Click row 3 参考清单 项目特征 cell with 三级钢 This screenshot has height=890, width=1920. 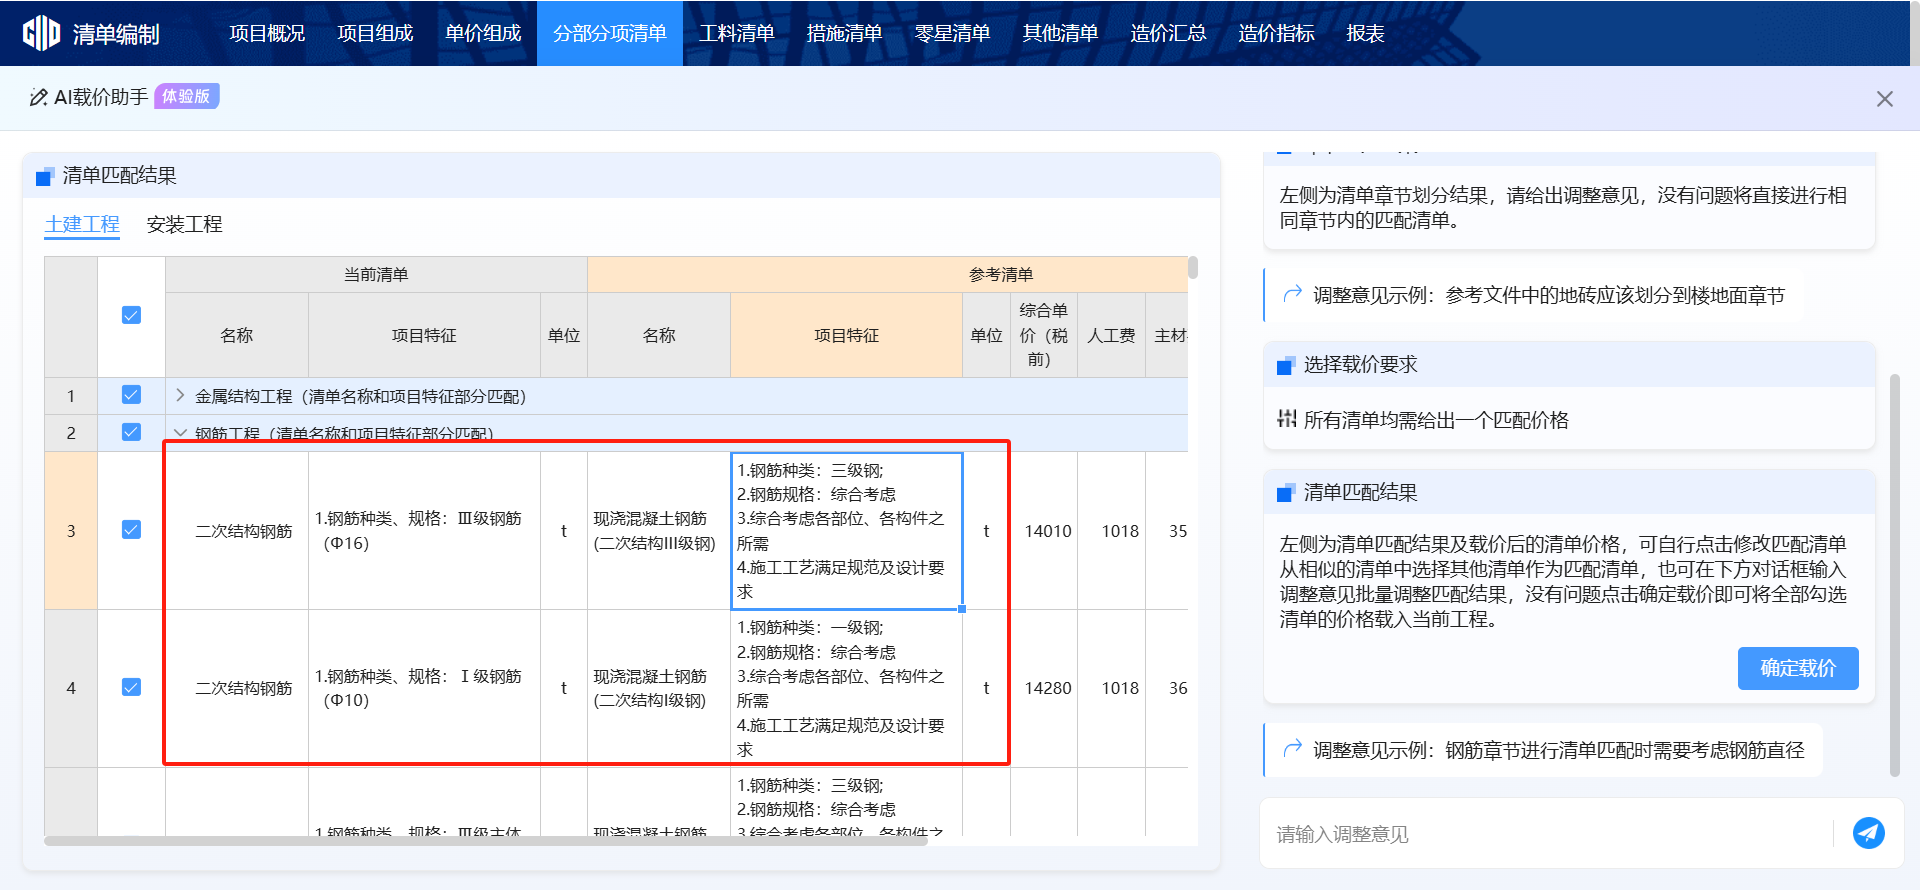pyautogui.click(x=846, y=531)
